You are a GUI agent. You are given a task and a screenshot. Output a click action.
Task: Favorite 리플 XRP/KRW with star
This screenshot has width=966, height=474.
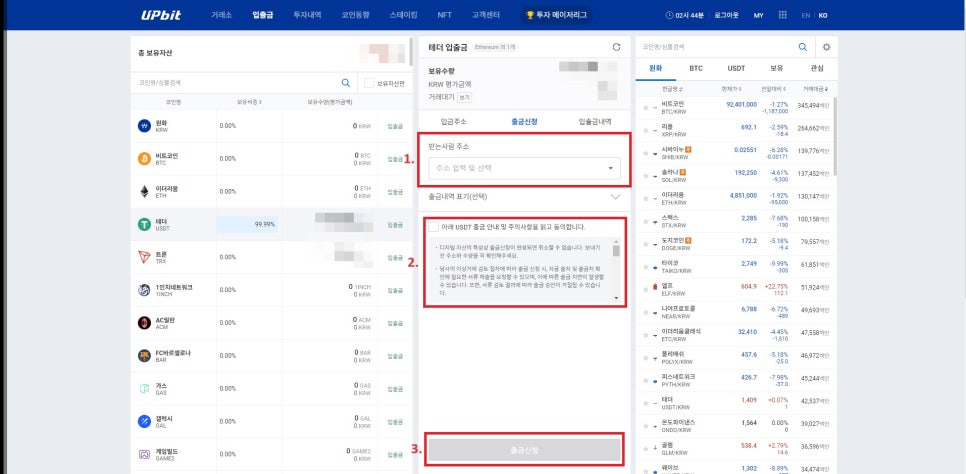[646, 130]
